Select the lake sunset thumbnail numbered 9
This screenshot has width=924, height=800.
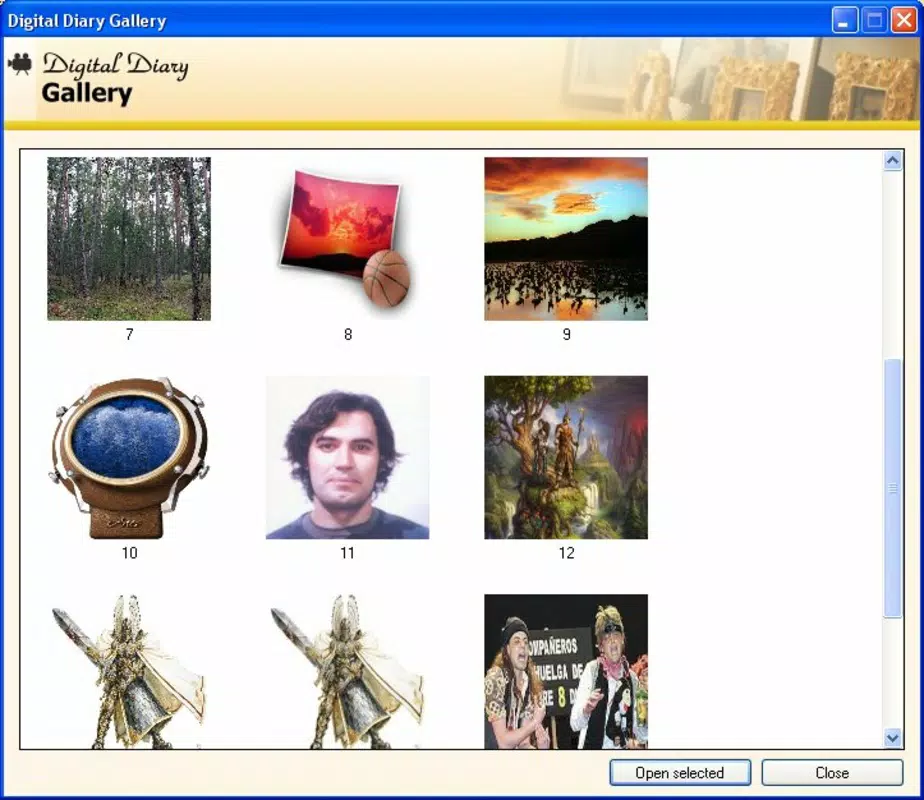pyautogui.click(x=566, y=239)
